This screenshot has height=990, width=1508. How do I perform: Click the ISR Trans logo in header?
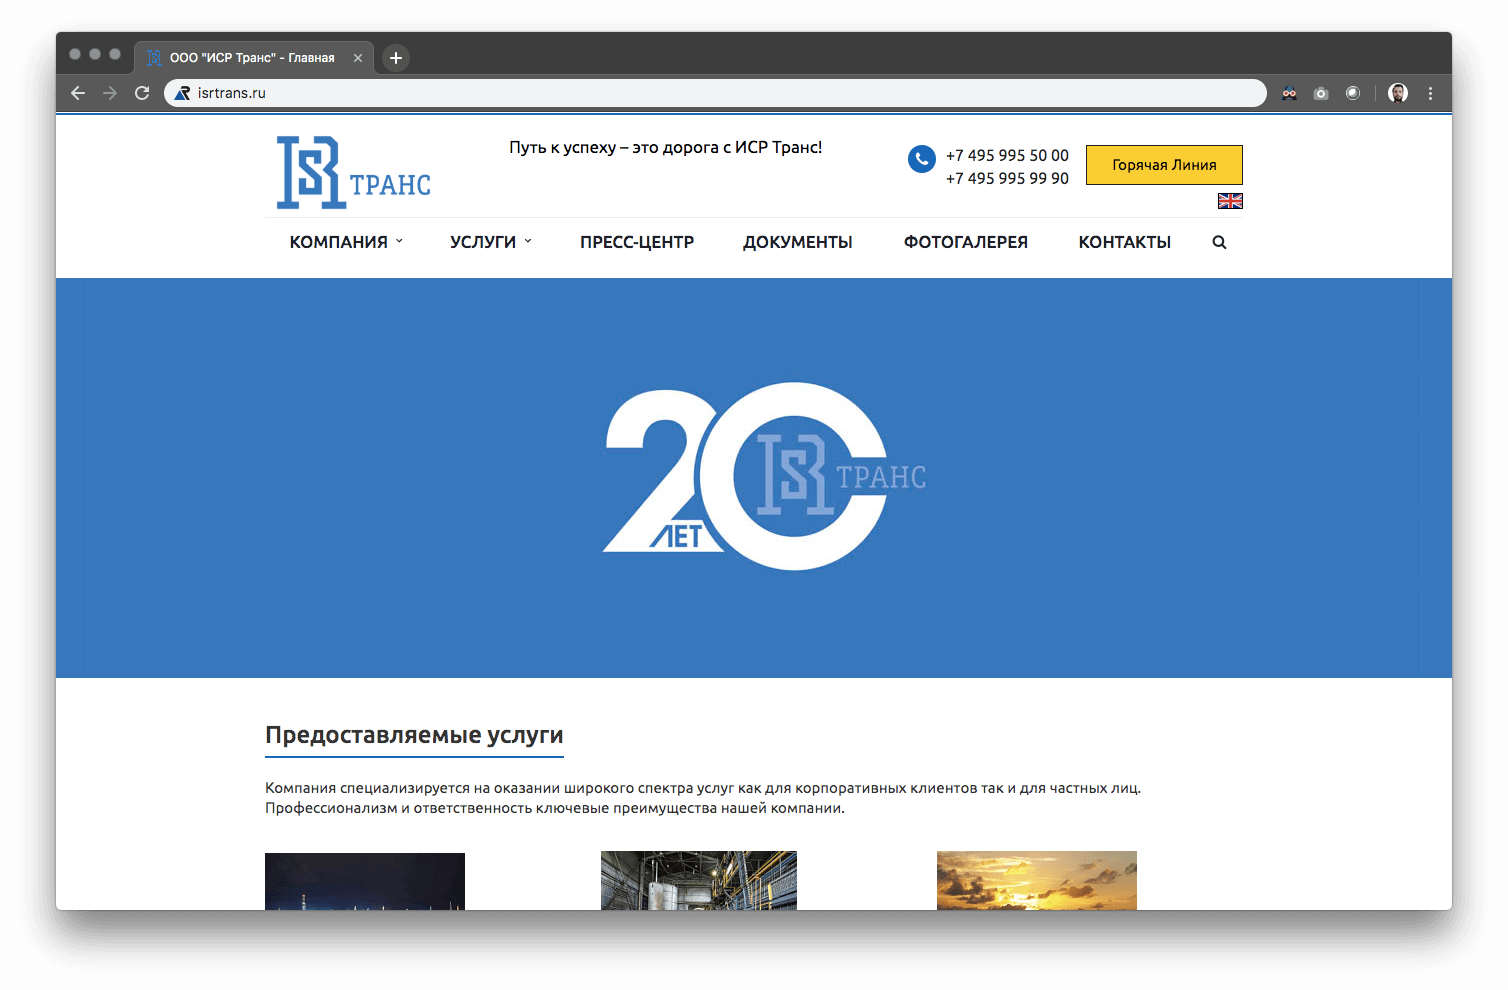pyautogui.click(x=353, y=173)
